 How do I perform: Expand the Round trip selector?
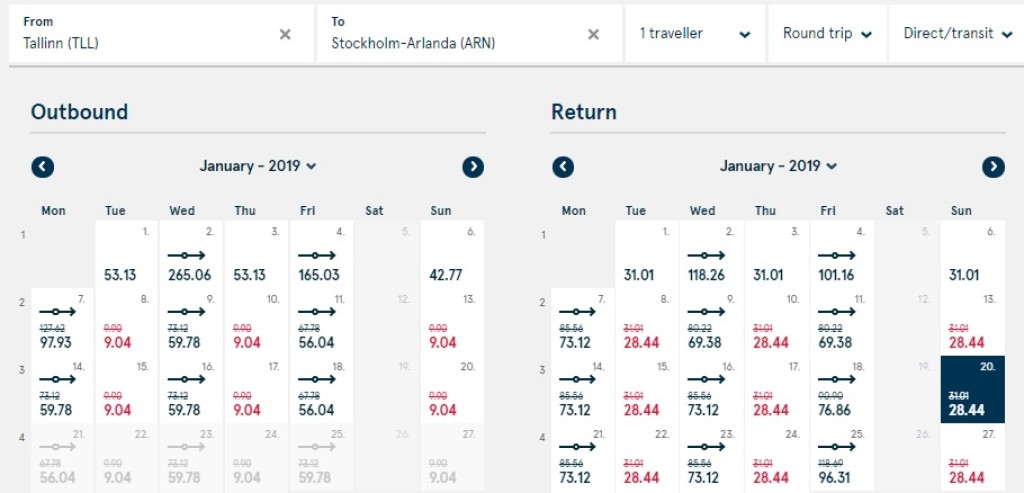tap(826, 34)
